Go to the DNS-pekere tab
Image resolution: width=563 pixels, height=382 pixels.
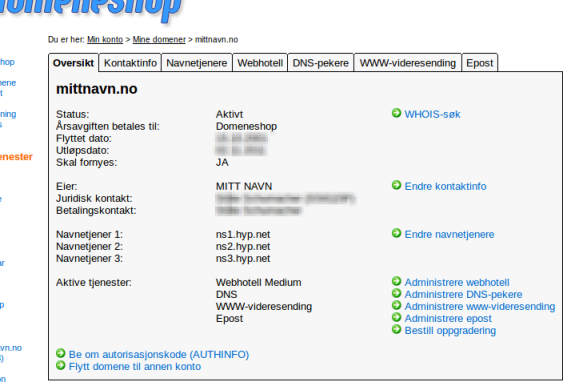[321, 63]
